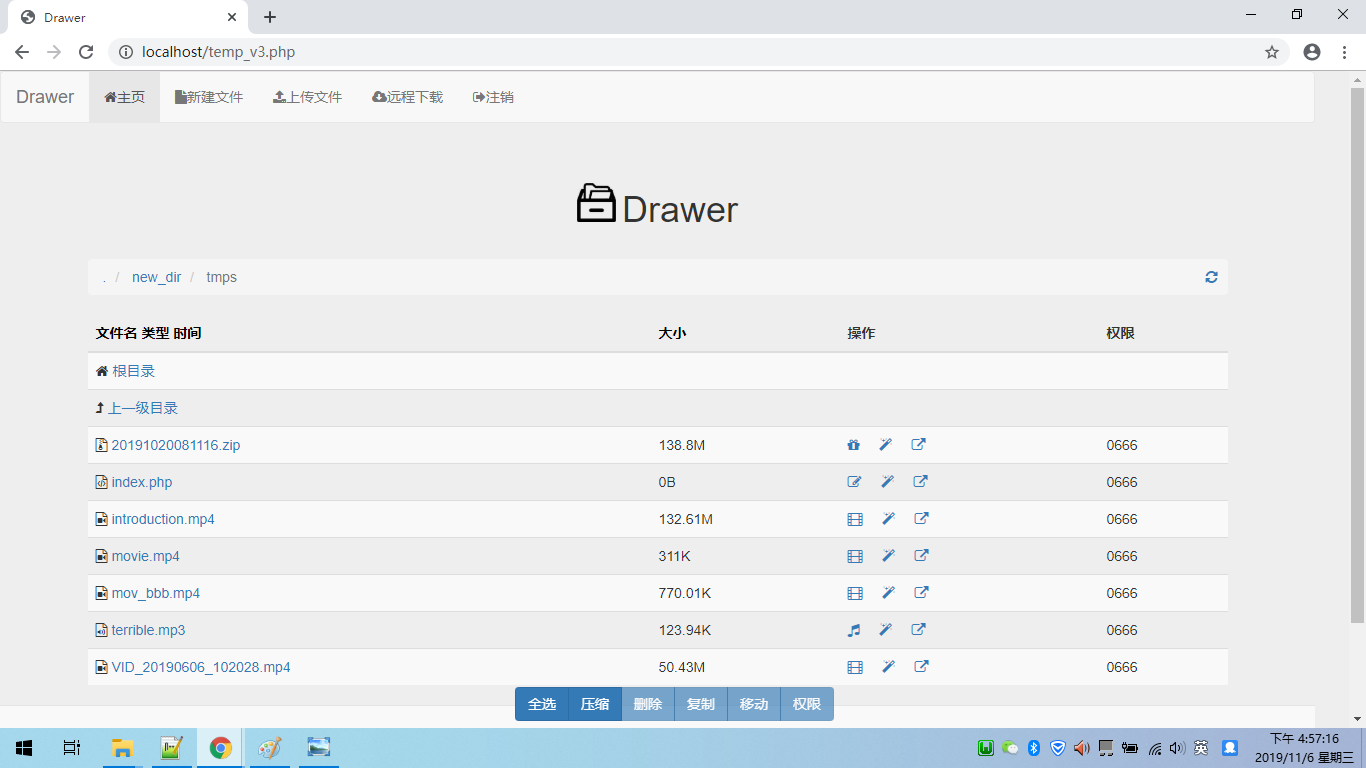Open 上传文件 in the navbar
The width and height of the screenshot is (1366, 768).
(x=308, y=97)
